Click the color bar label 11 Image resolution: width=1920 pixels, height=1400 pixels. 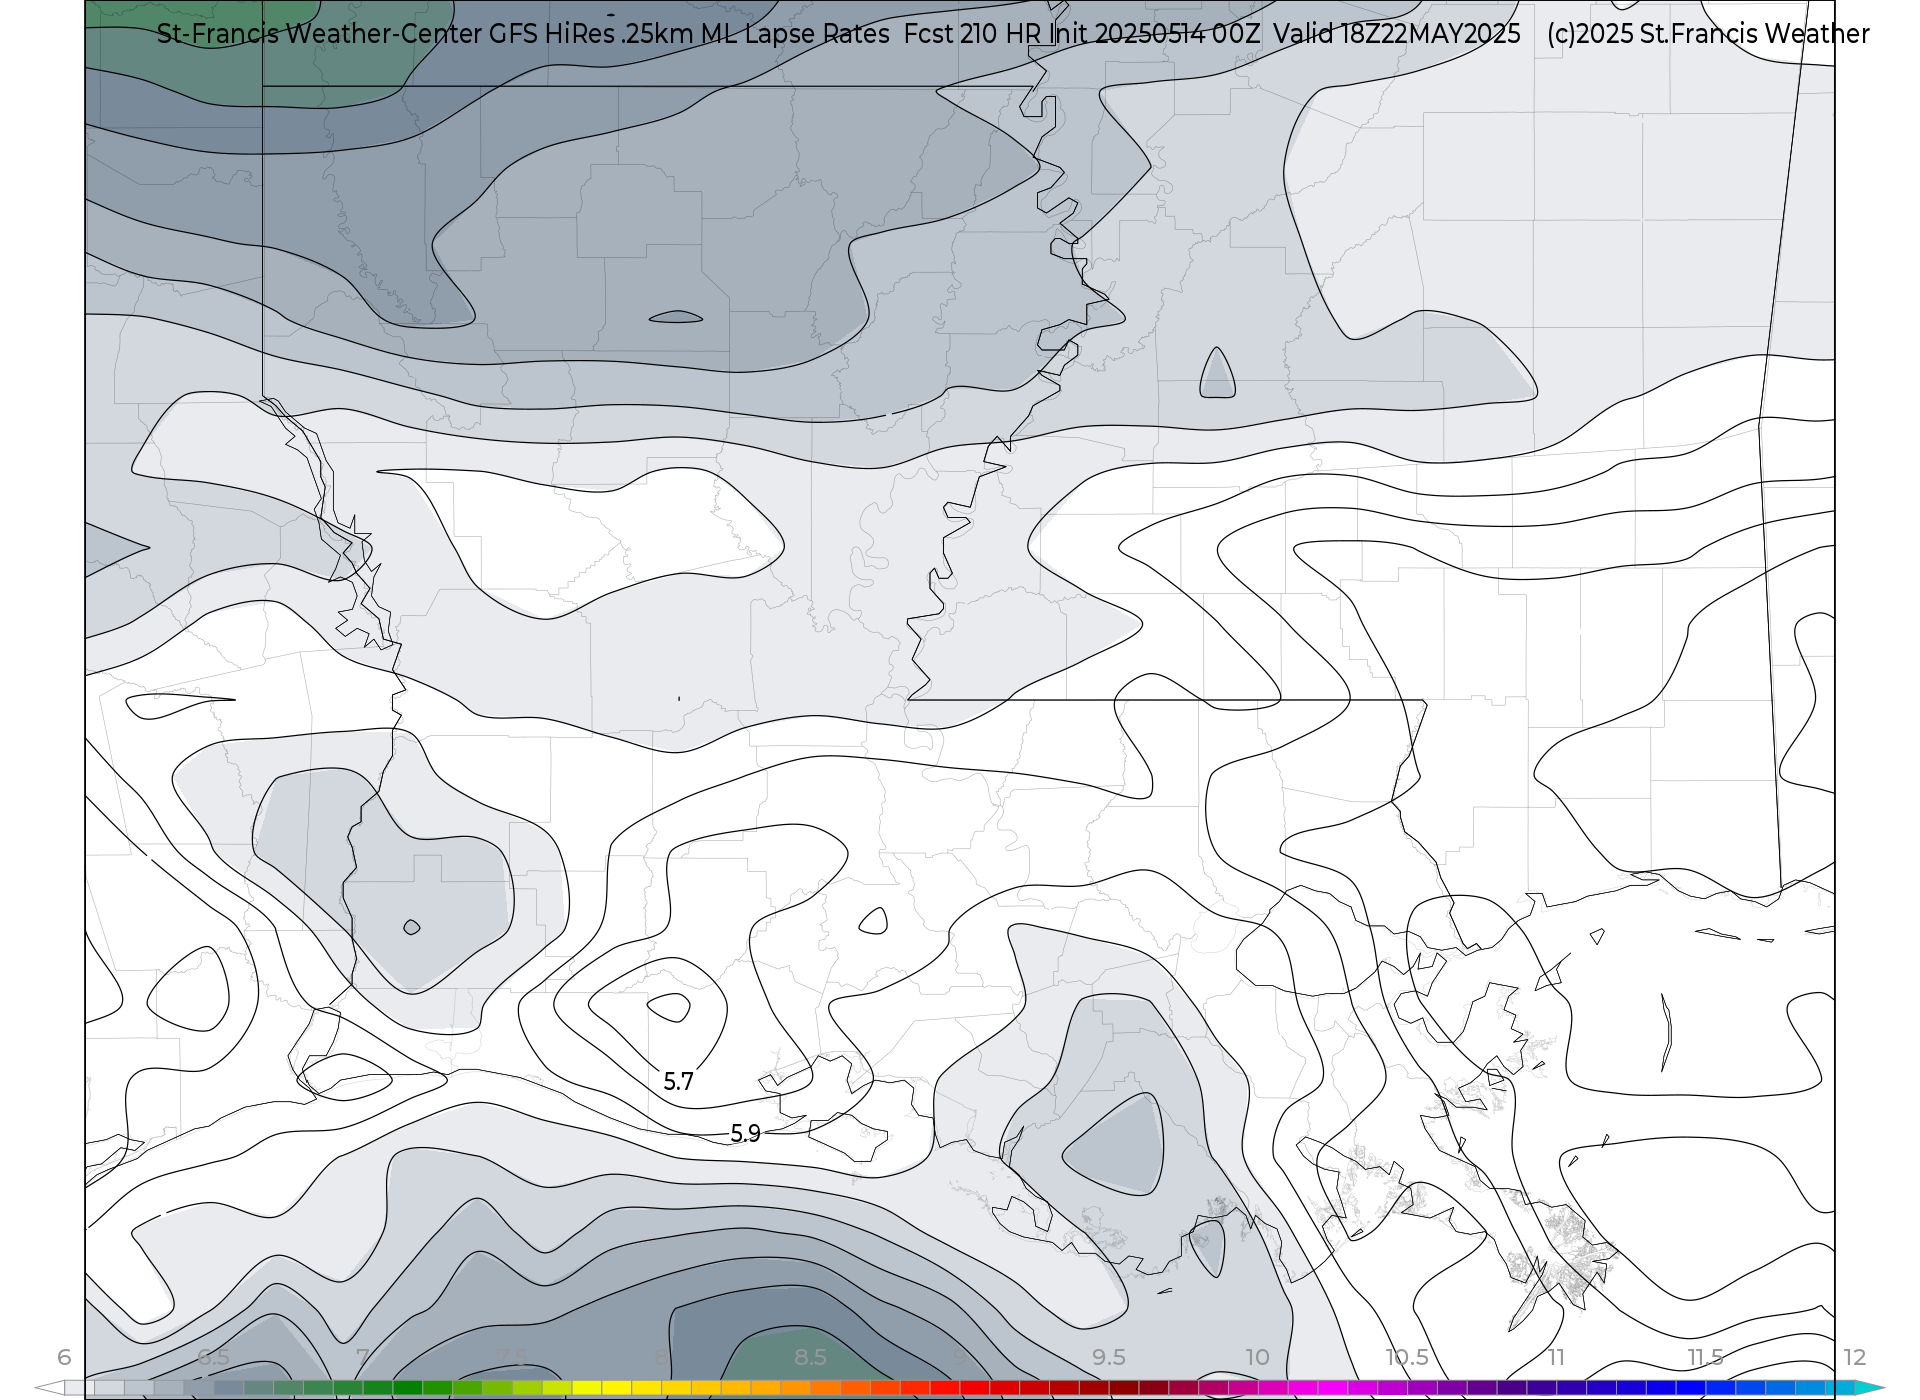point(1556,1357)
